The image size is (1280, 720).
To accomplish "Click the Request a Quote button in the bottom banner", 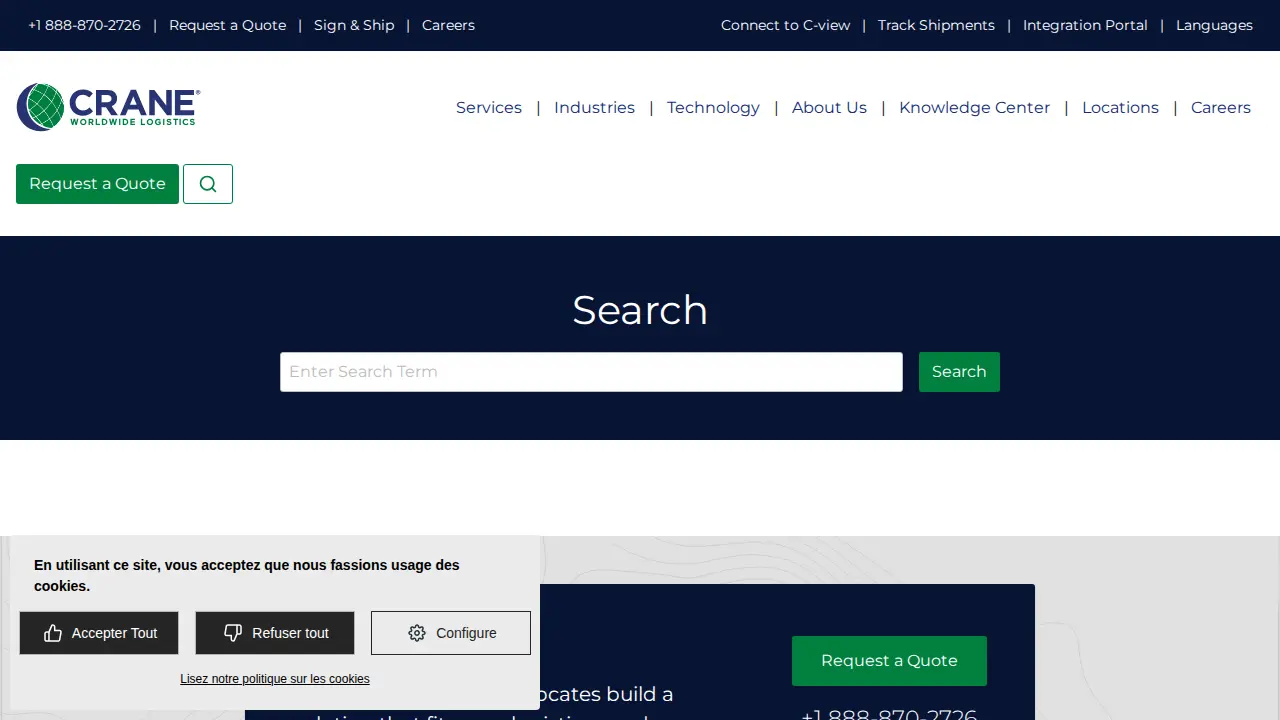I will [889, 661].
